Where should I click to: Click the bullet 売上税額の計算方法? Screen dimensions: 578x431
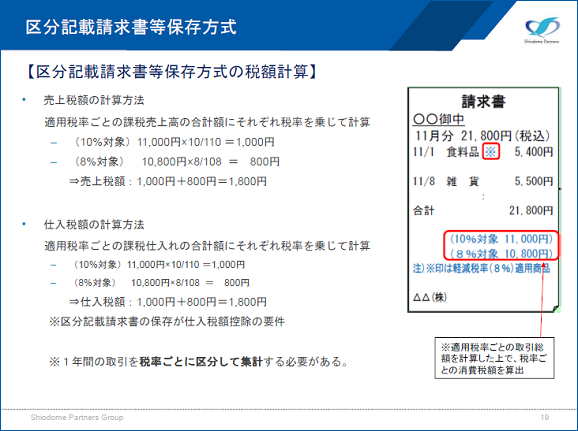pyautogui.click(x=94, y=100)
